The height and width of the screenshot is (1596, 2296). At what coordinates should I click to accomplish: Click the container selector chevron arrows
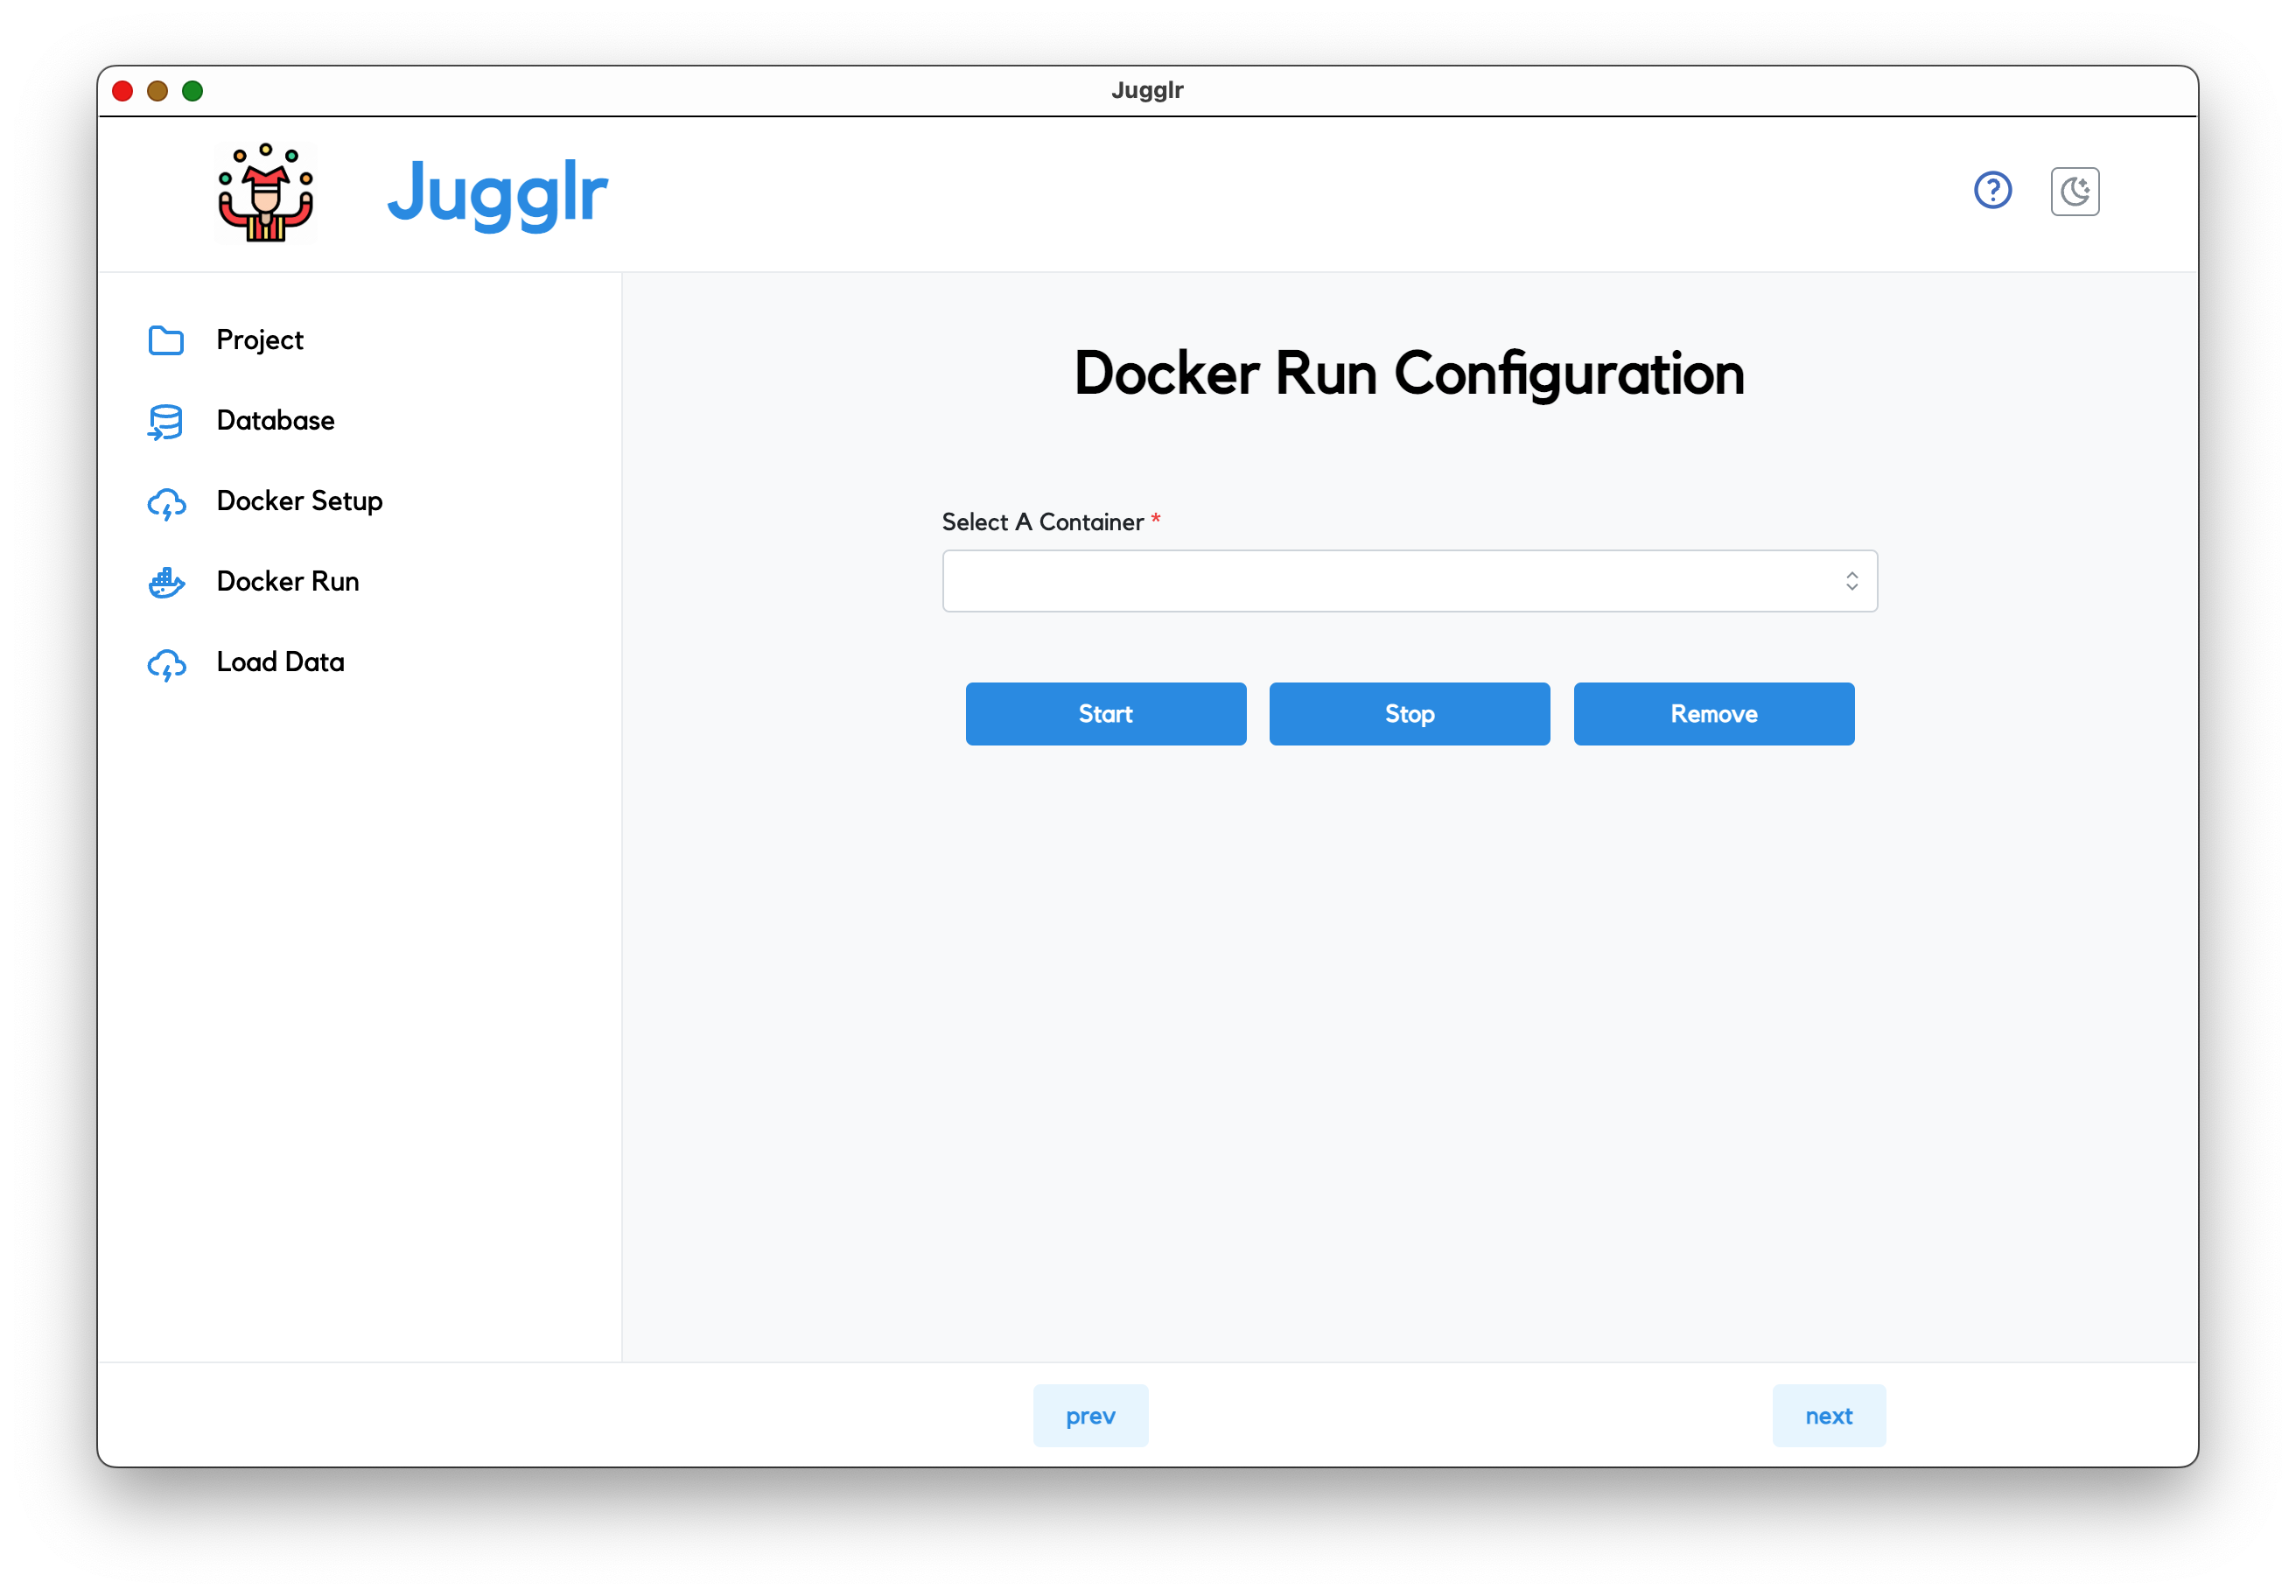1851,580
